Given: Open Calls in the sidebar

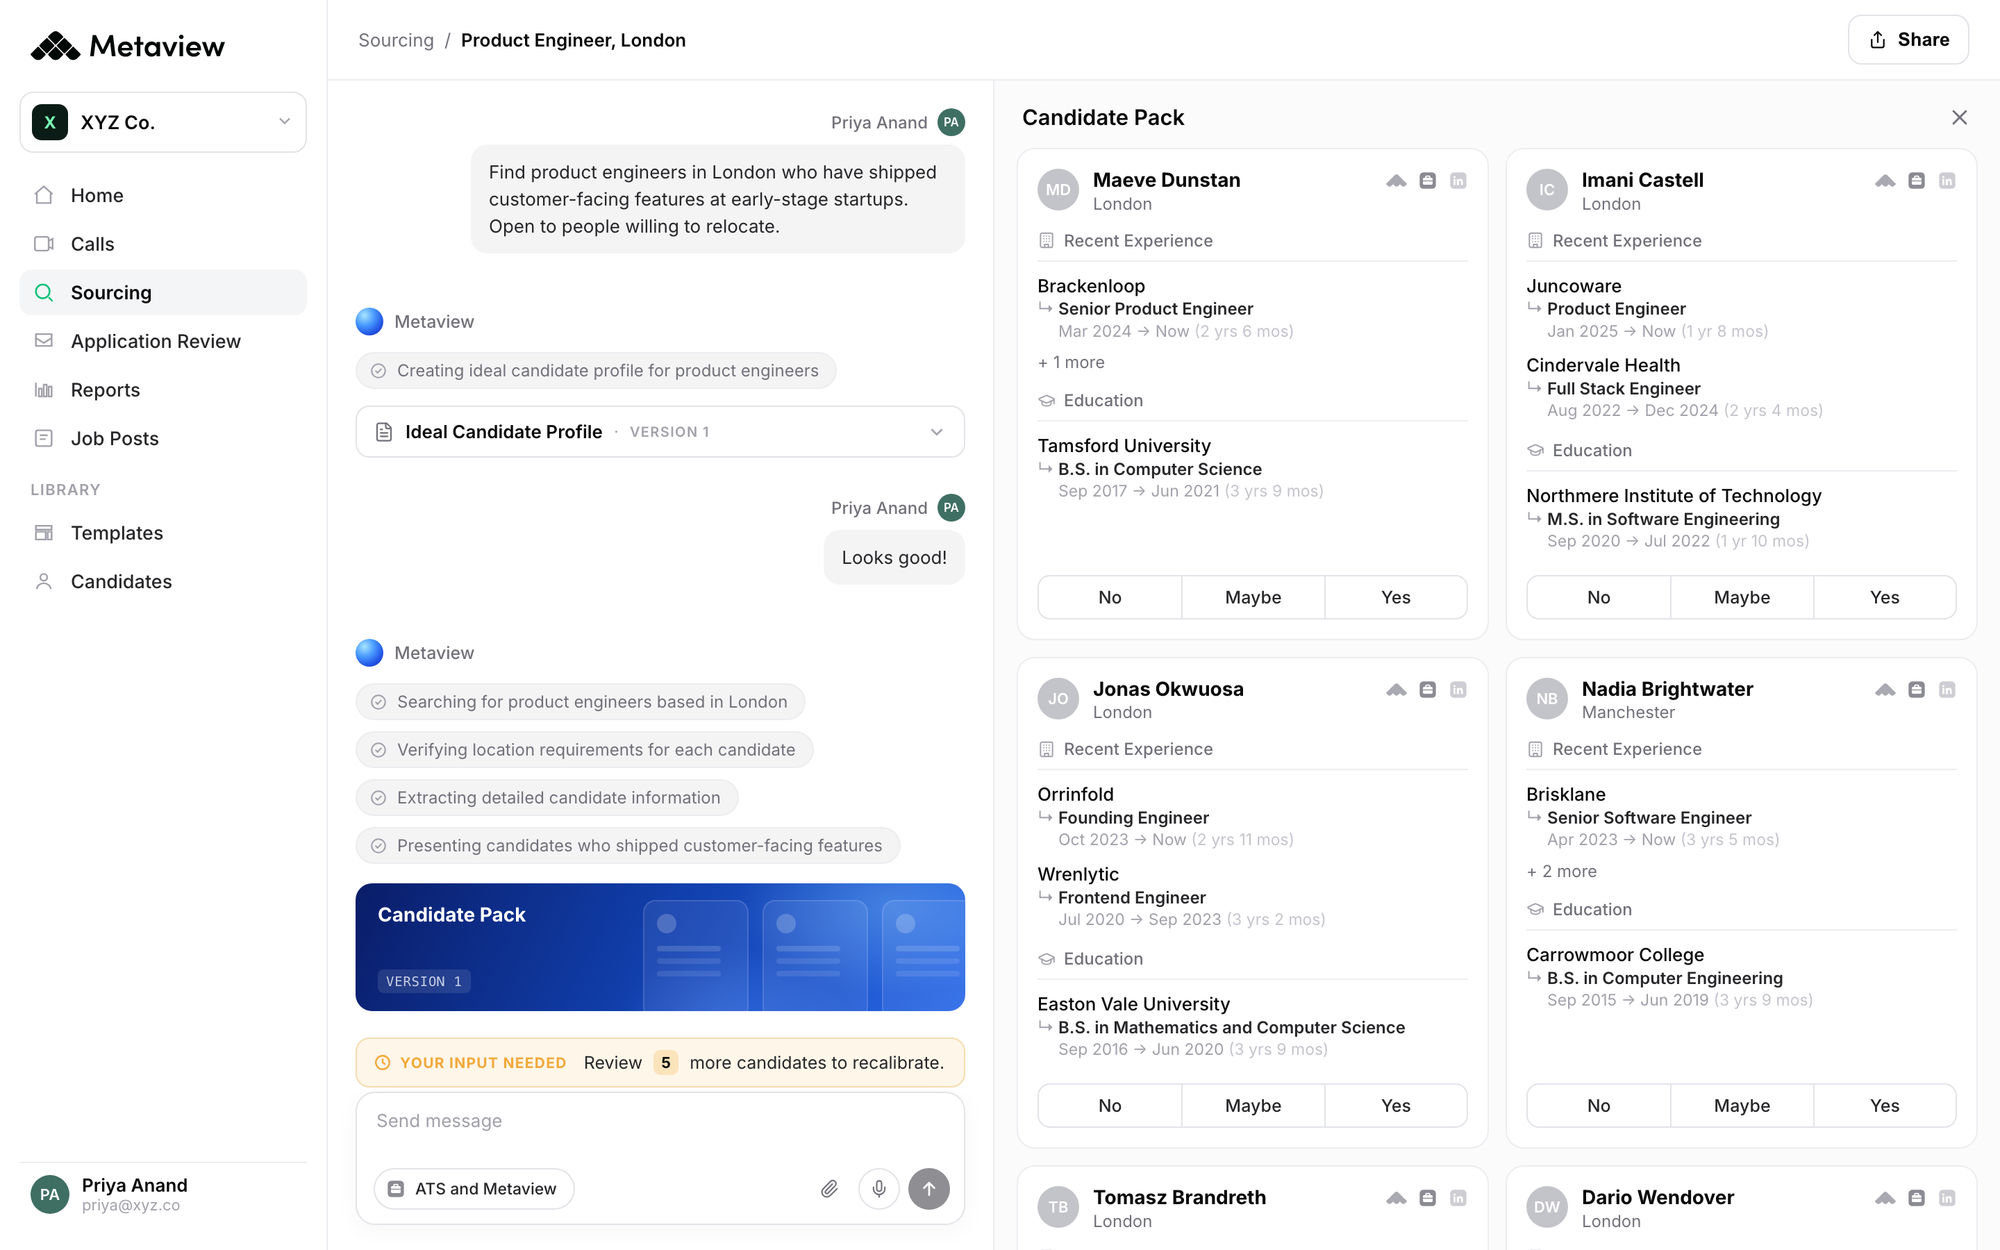Looking at the screenshot, I should tap(163, 244).
